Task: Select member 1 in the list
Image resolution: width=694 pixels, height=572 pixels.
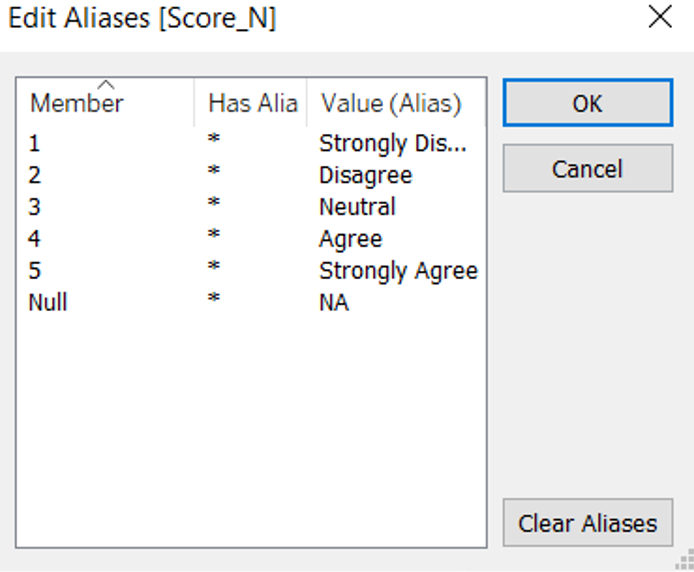Action: 35,143
